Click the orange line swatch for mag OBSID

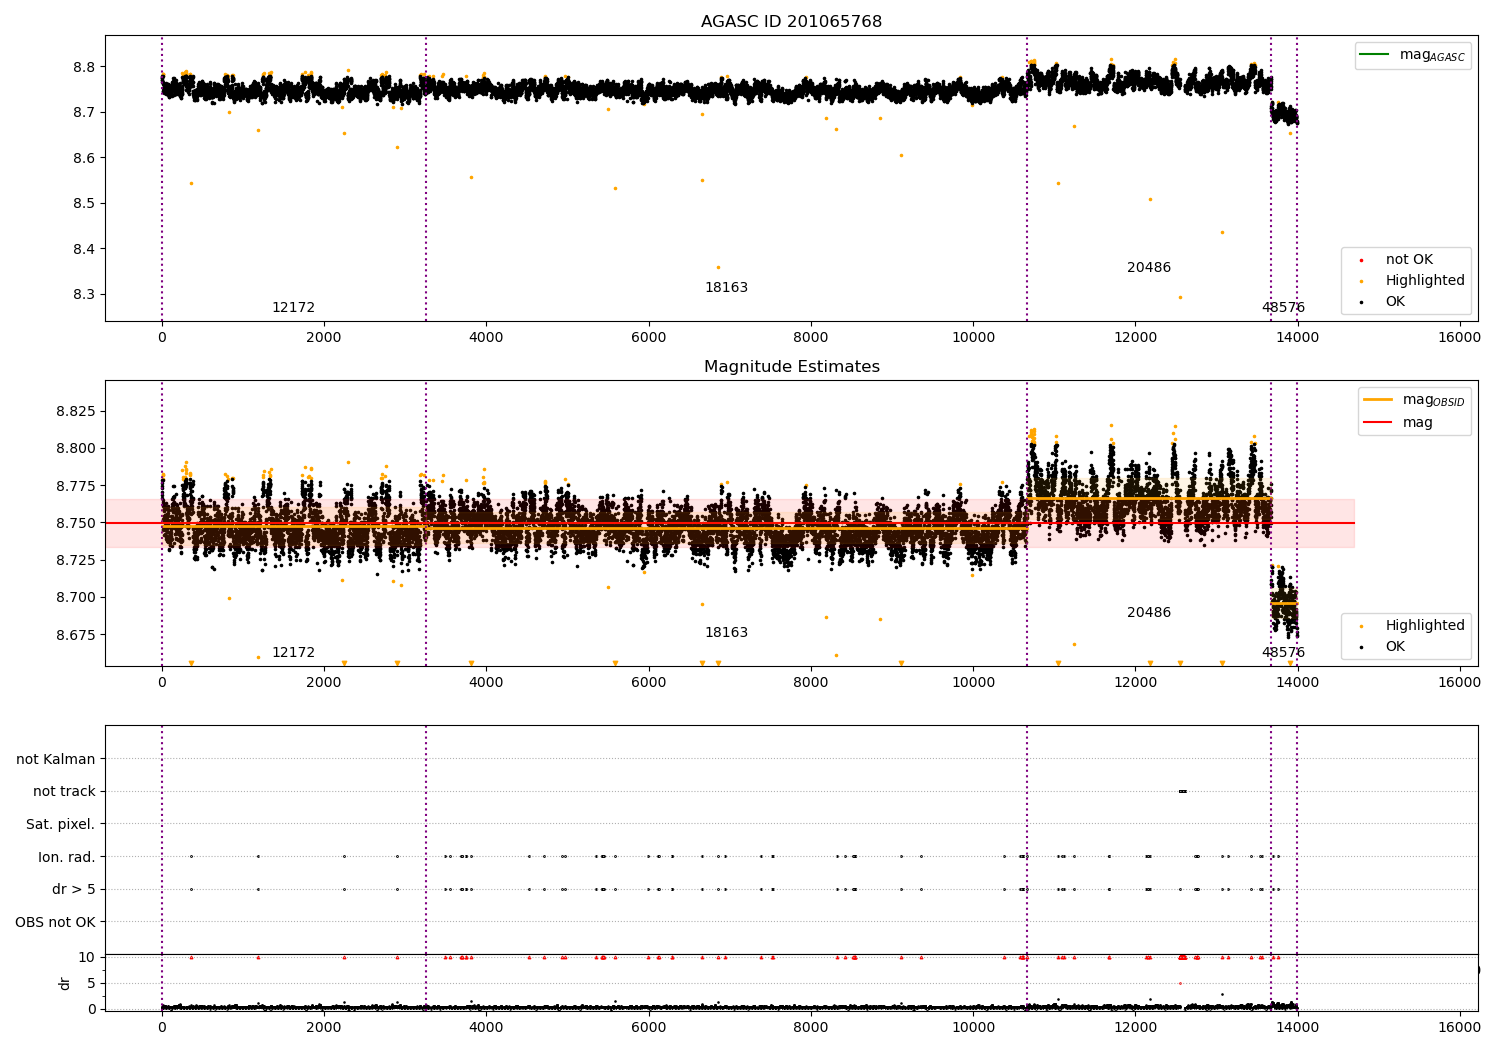click(1378, 400)
